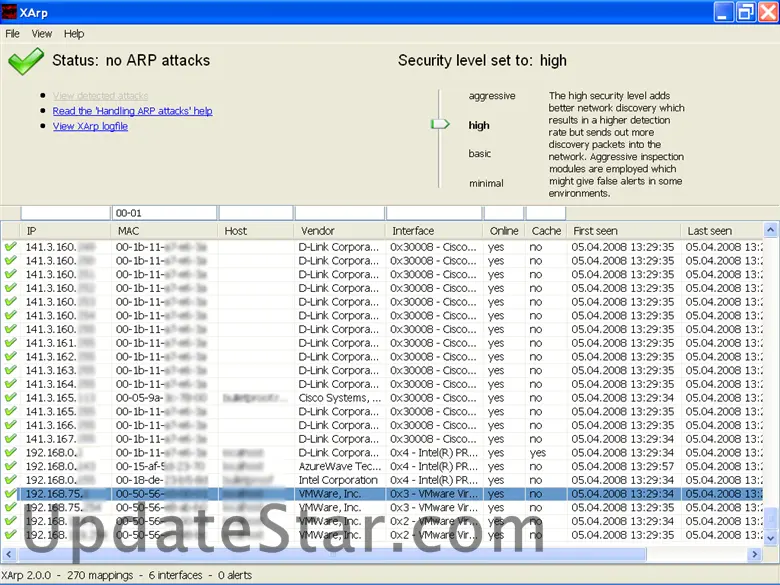Click green checkmark beside Intel Corporation row
Viewport: 780px width, 585px height.
coord(11,480)
